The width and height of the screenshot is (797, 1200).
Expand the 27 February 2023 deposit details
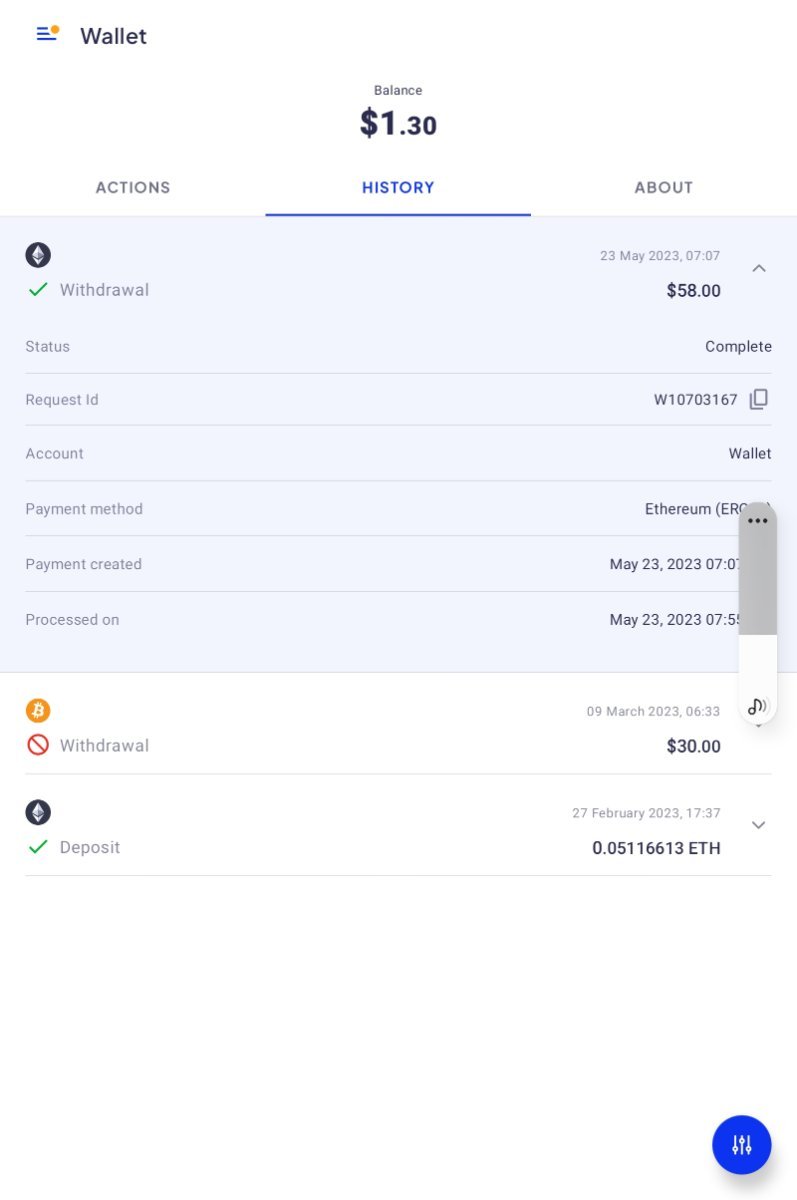click(759, 825)
